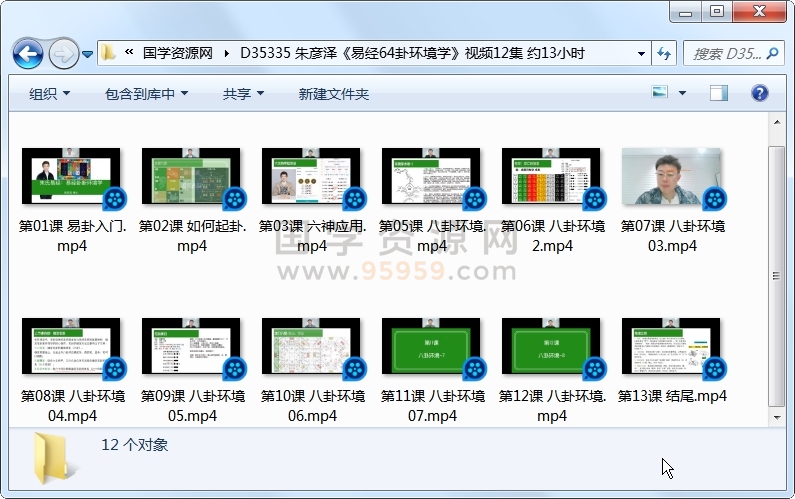Click the D35335 朱彦泽 folder breadcrumb
The height and width of the screenshot is (499, 795).
coord(412,53)
